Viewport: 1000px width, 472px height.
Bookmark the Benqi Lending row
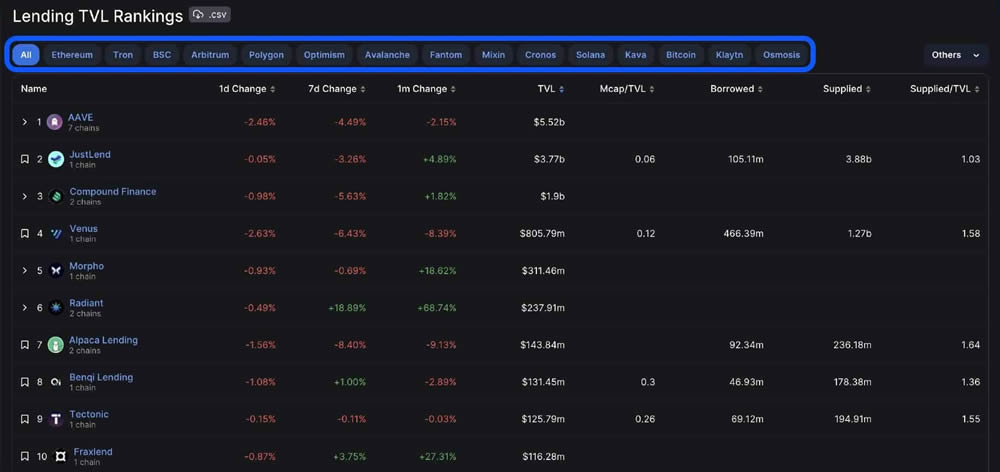pyautogui.click(x=25, y=382)
